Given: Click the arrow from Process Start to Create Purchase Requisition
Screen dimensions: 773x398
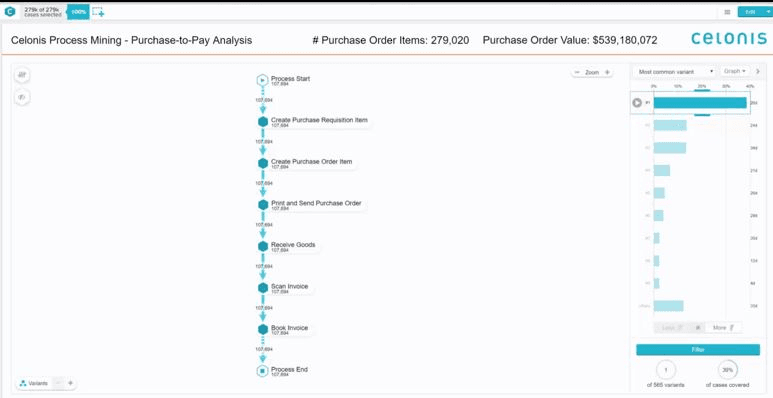Looking at the screenshot, I should pyautogui.click(x=263, y=101).
